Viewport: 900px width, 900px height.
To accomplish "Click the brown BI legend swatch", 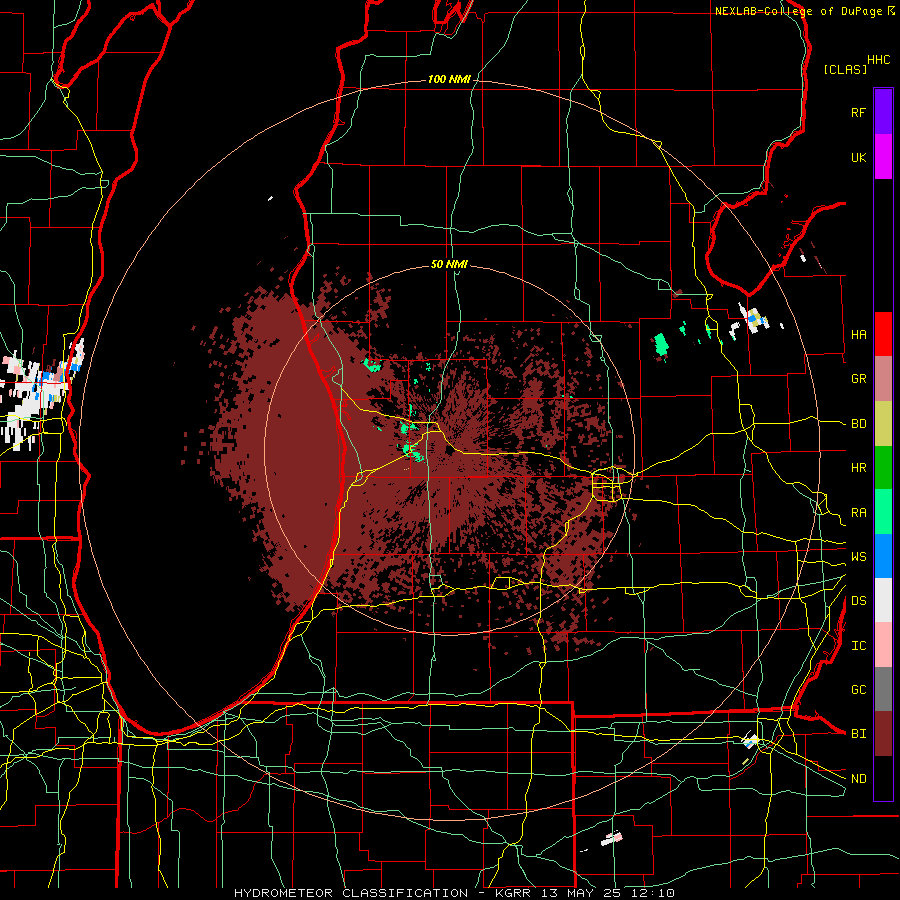I will click(883, 734).
